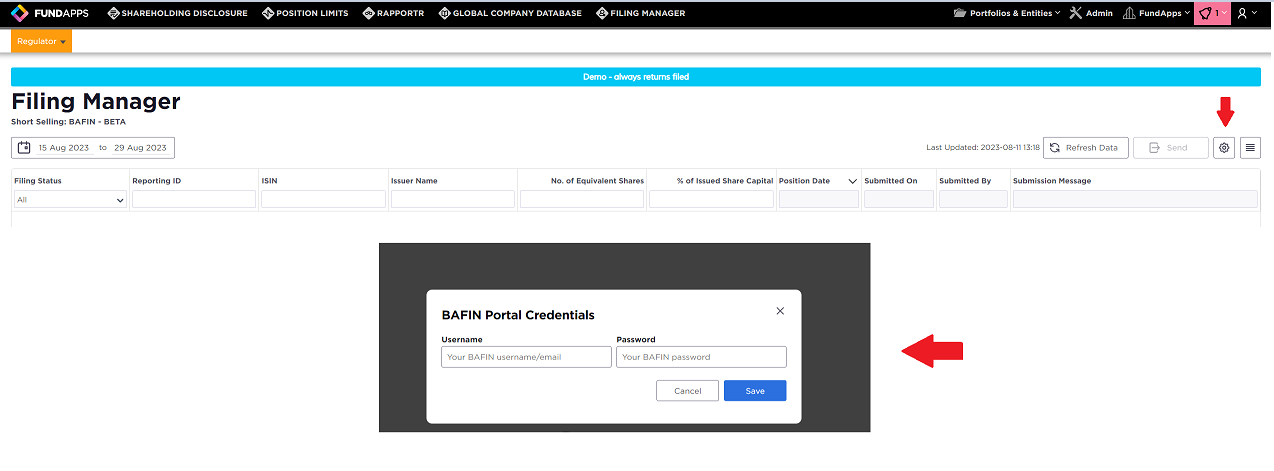The height and width of the screenshot is (471, 1274).
Task: Click the Rapportr icon
Action: click(369, 13)
